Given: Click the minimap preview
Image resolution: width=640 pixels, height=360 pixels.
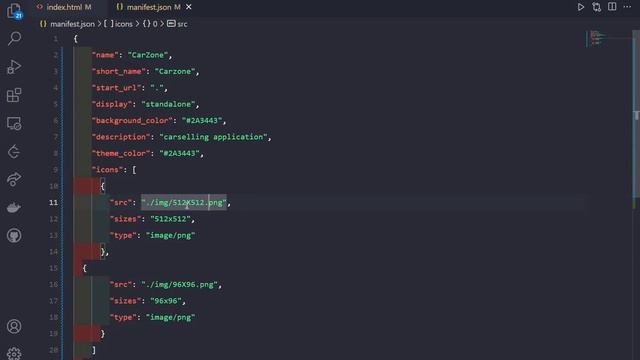Looking at the screenshot, I should [x=598, y=38].
